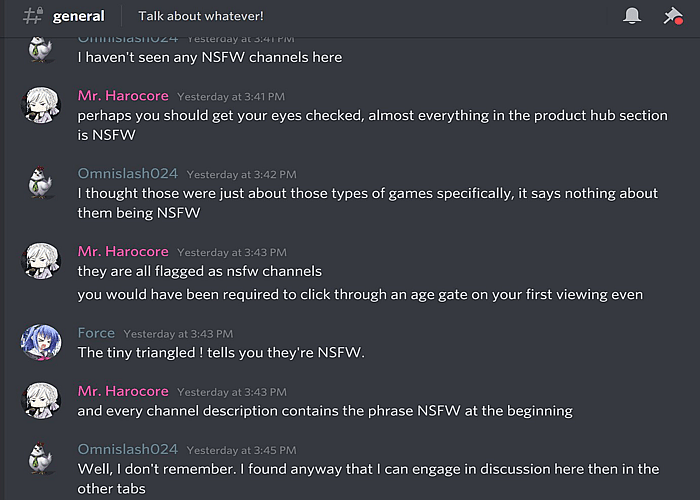Click the timestamp next to Force's name
The height and width of the screenshot is (500, 700).
(178, 334)
